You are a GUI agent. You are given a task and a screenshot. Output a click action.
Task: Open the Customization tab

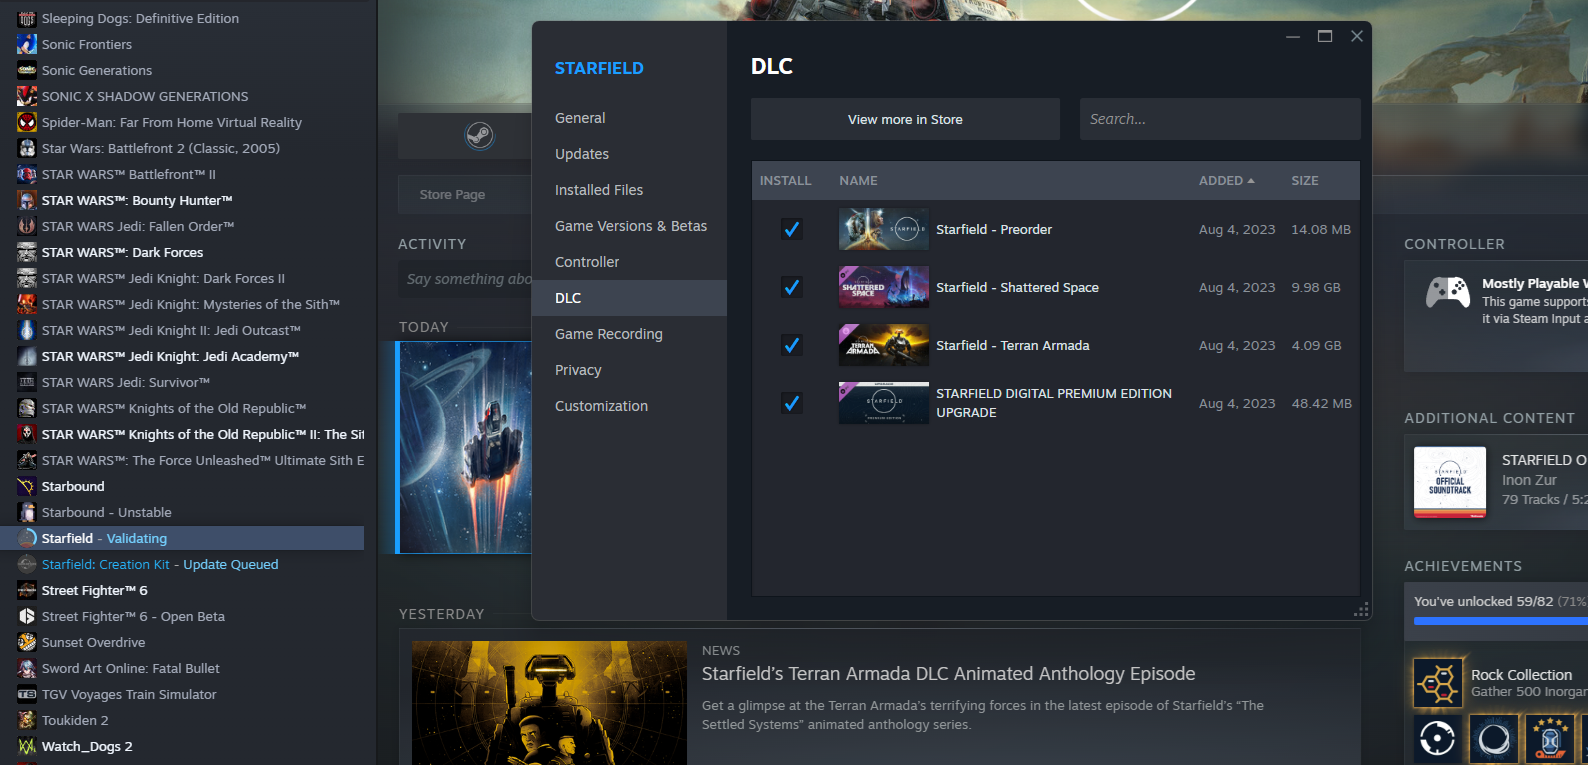tap(629, 406)
